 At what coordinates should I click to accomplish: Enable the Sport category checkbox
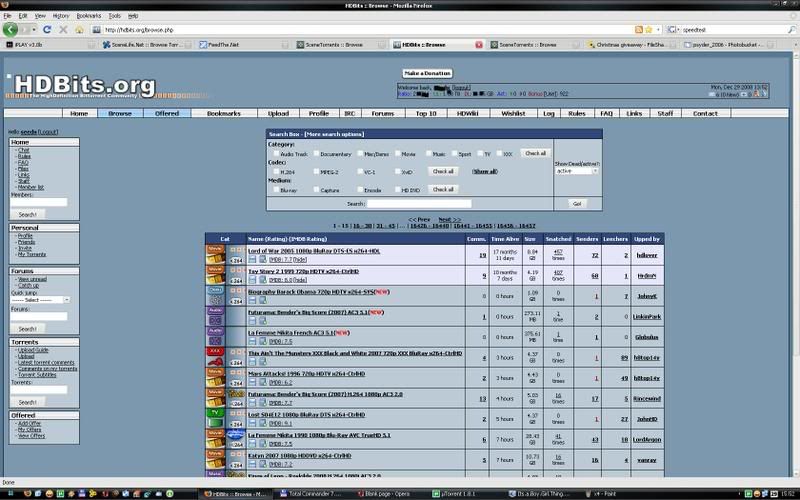(x=455, y=153)
